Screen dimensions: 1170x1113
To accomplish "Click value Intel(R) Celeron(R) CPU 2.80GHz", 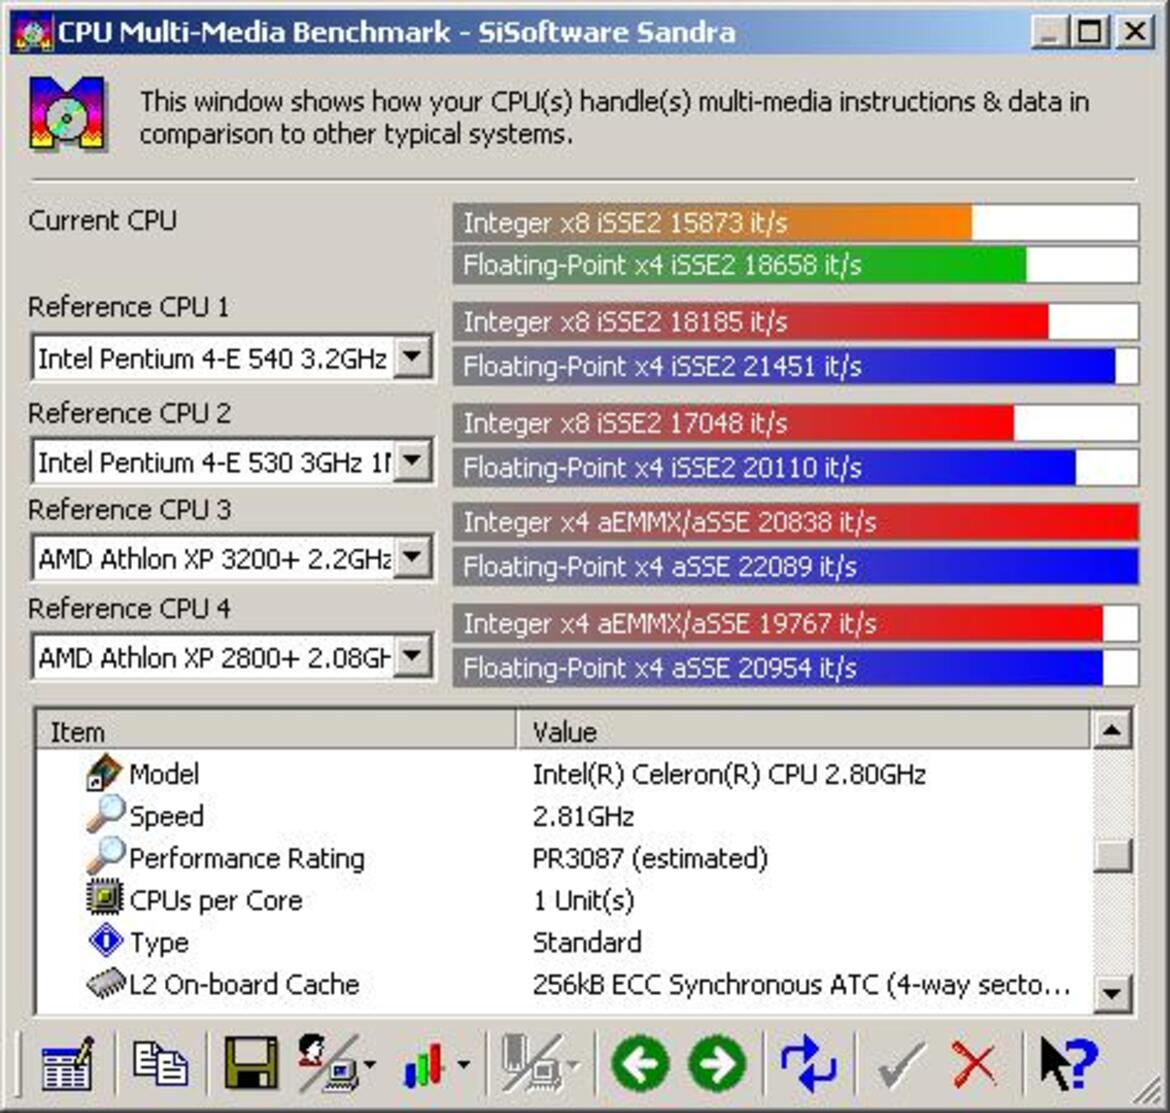I will pos(729,774).
